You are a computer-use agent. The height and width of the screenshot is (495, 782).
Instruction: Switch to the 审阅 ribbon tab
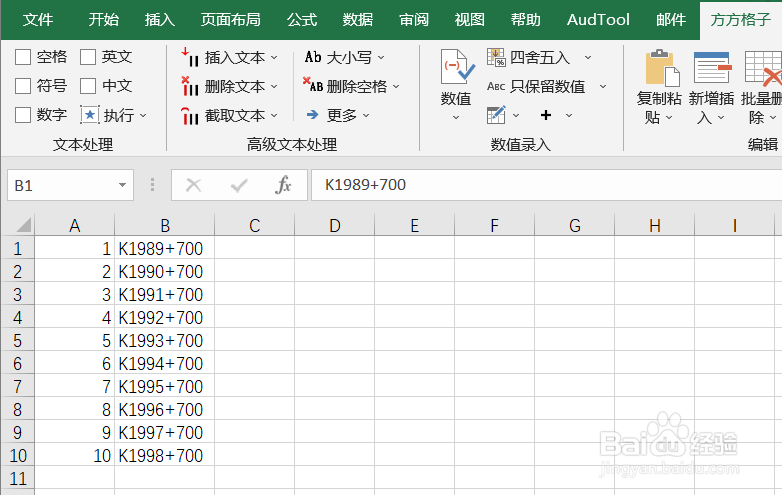[414, 20]
